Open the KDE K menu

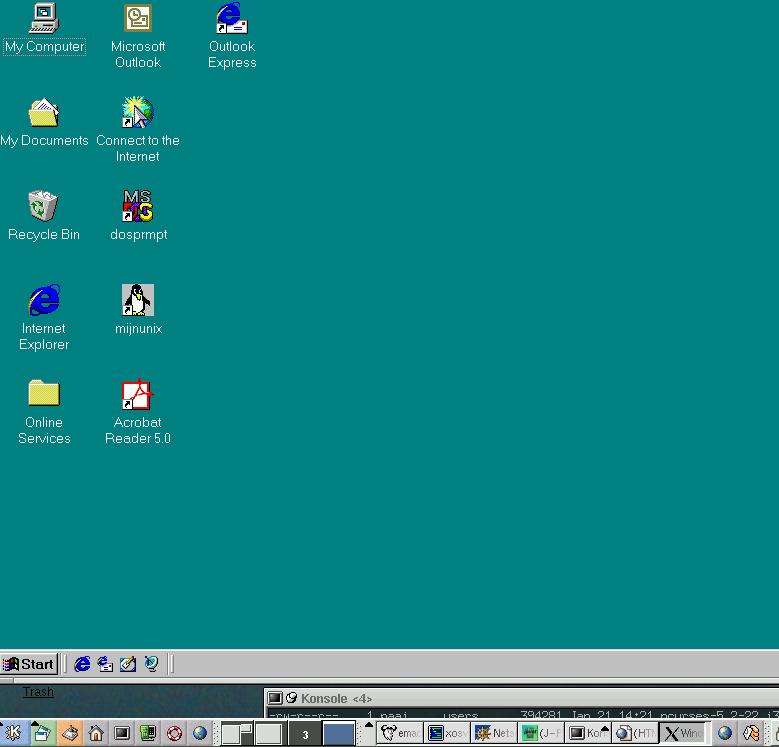14,733
